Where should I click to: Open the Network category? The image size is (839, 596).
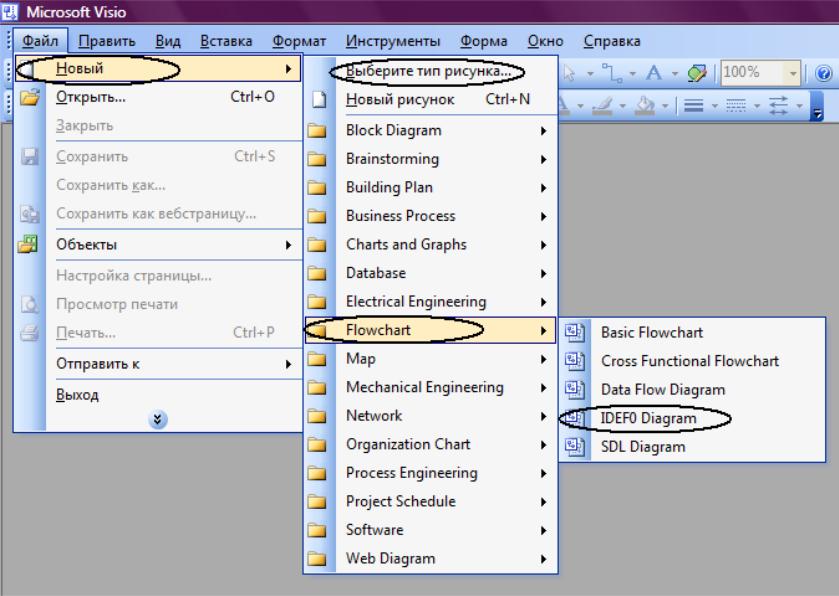(431, 416)
